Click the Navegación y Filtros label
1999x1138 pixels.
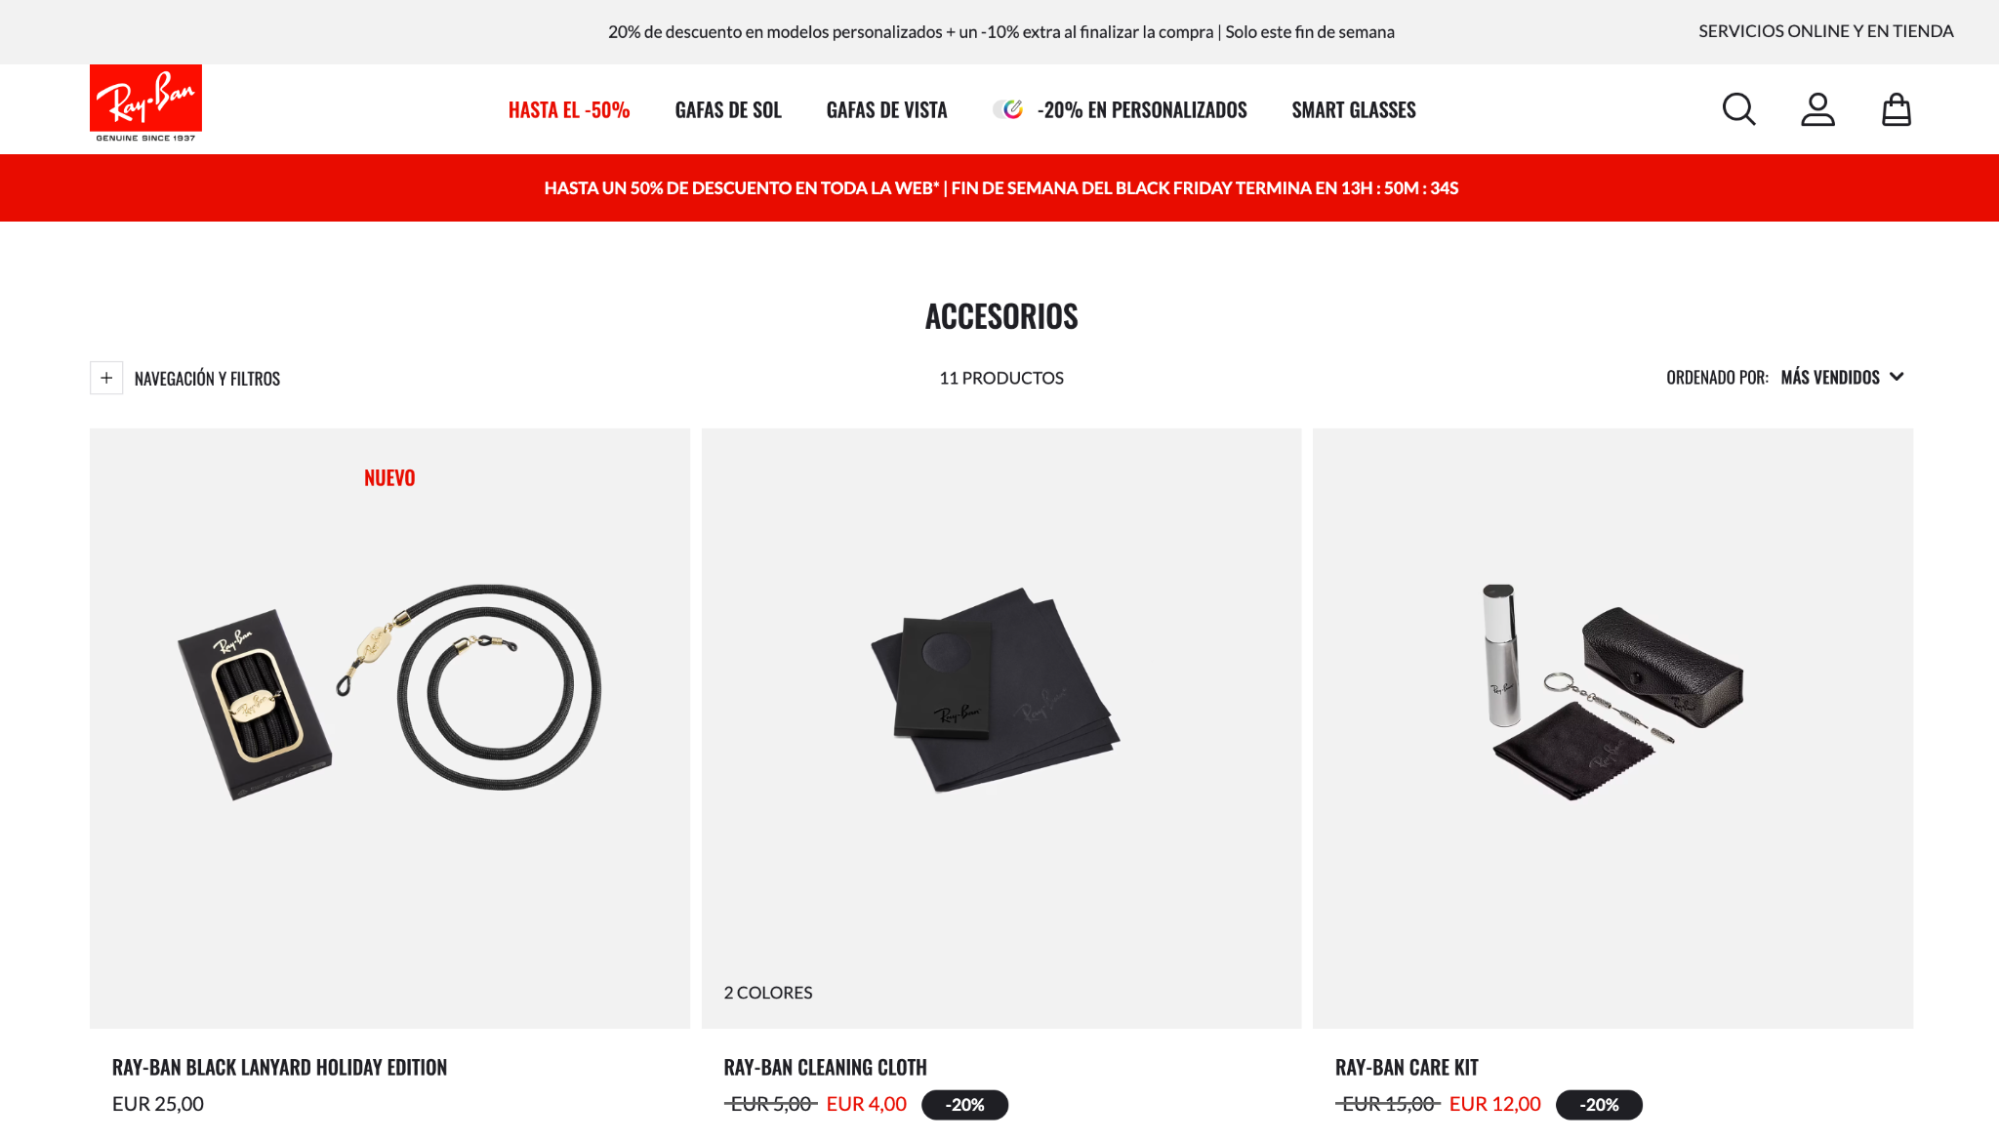(x=207, y=378)
